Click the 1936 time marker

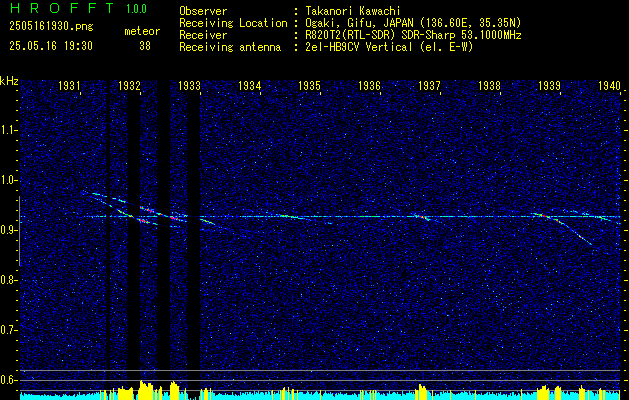[369, 85]
